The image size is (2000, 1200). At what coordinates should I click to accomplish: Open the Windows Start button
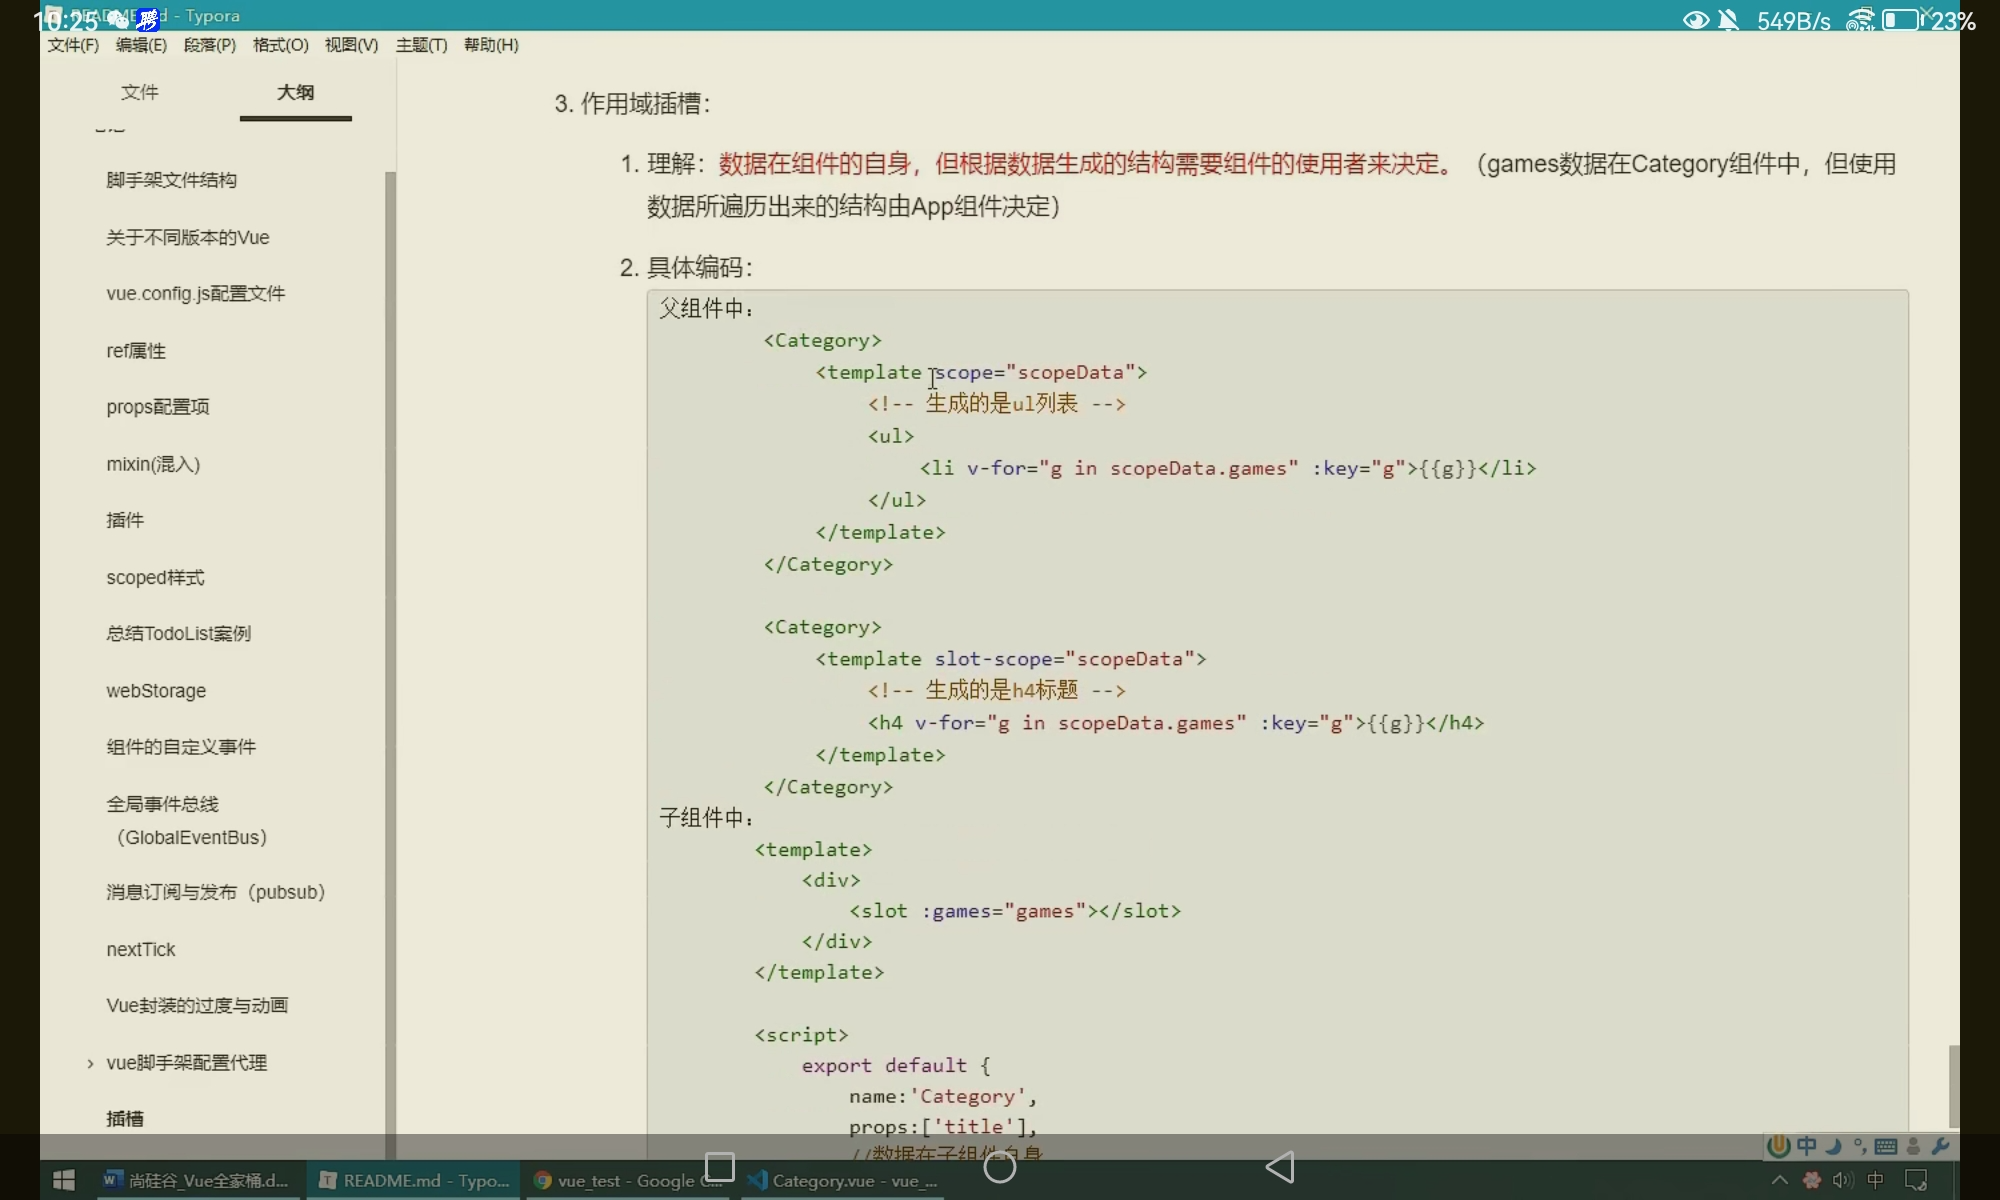64,1180
